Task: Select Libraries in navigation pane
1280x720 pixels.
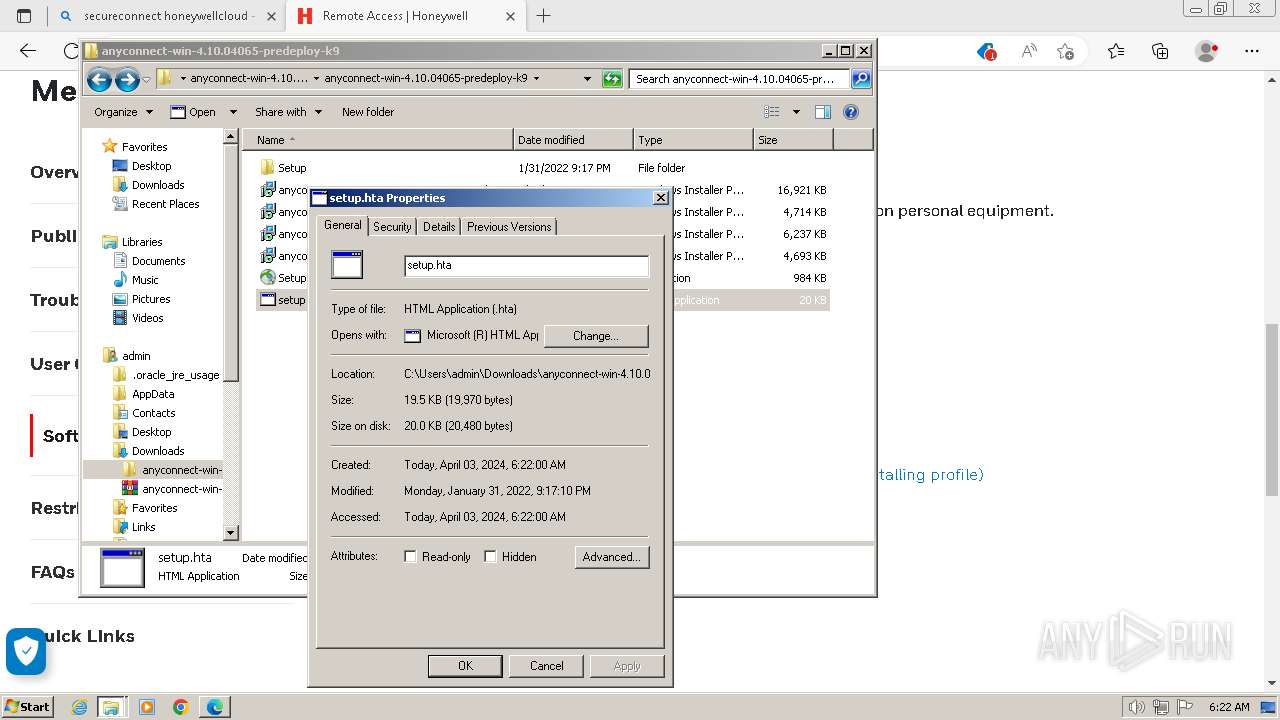Action: click(142, 242)
